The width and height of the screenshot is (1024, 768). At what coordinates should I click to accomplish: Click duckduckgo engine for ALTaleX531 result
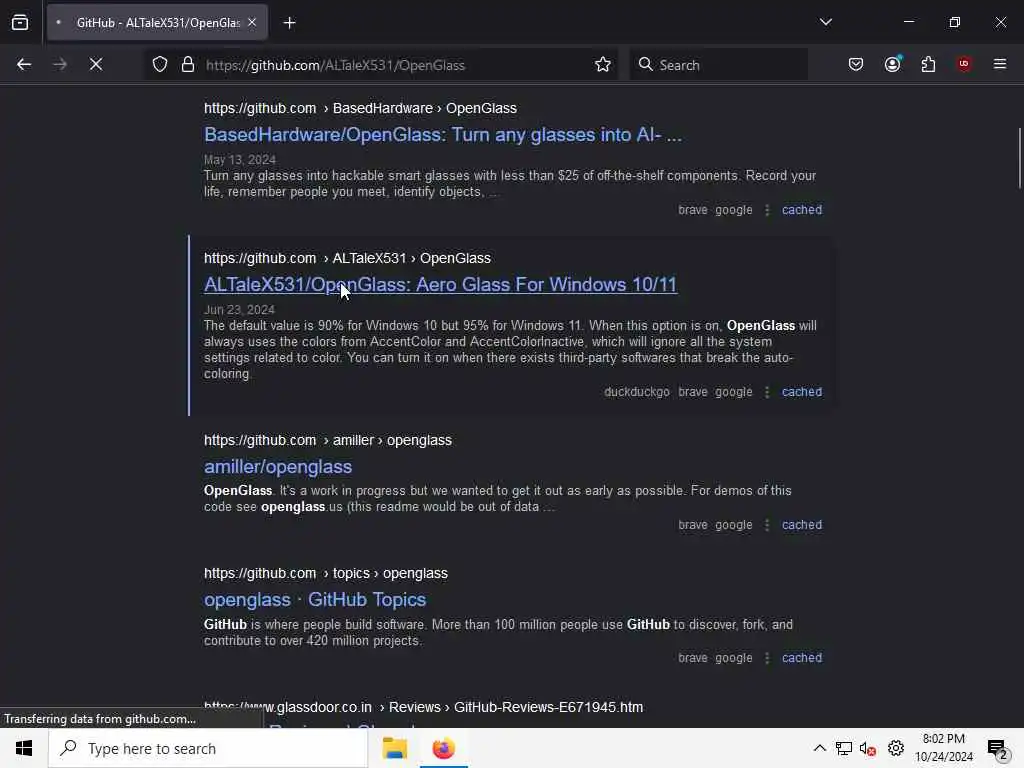637,392
